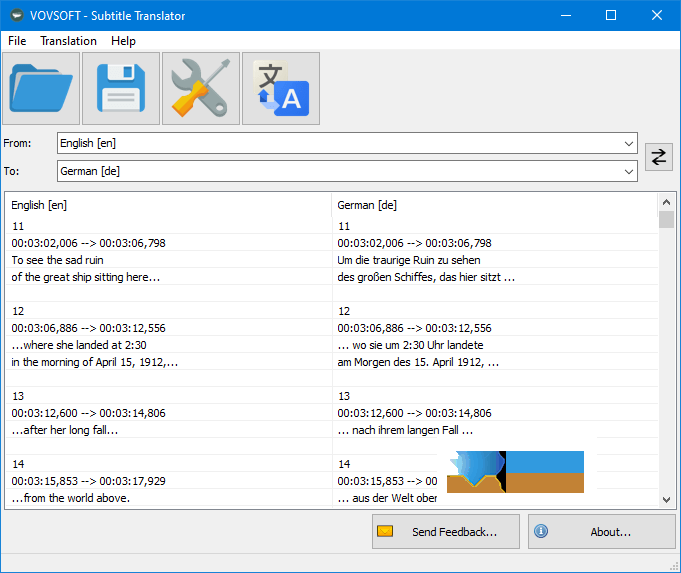Click English timestamp 00:03:15,853 --> 00:03:17,929
The width and height of the screenshot is (681, 573).
89,481
